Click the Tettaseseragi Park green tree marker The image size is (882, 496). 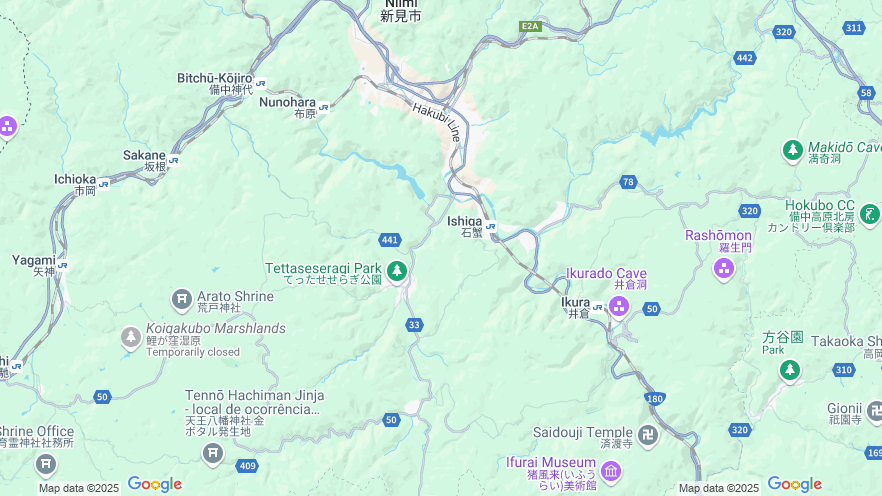(397, 272)
